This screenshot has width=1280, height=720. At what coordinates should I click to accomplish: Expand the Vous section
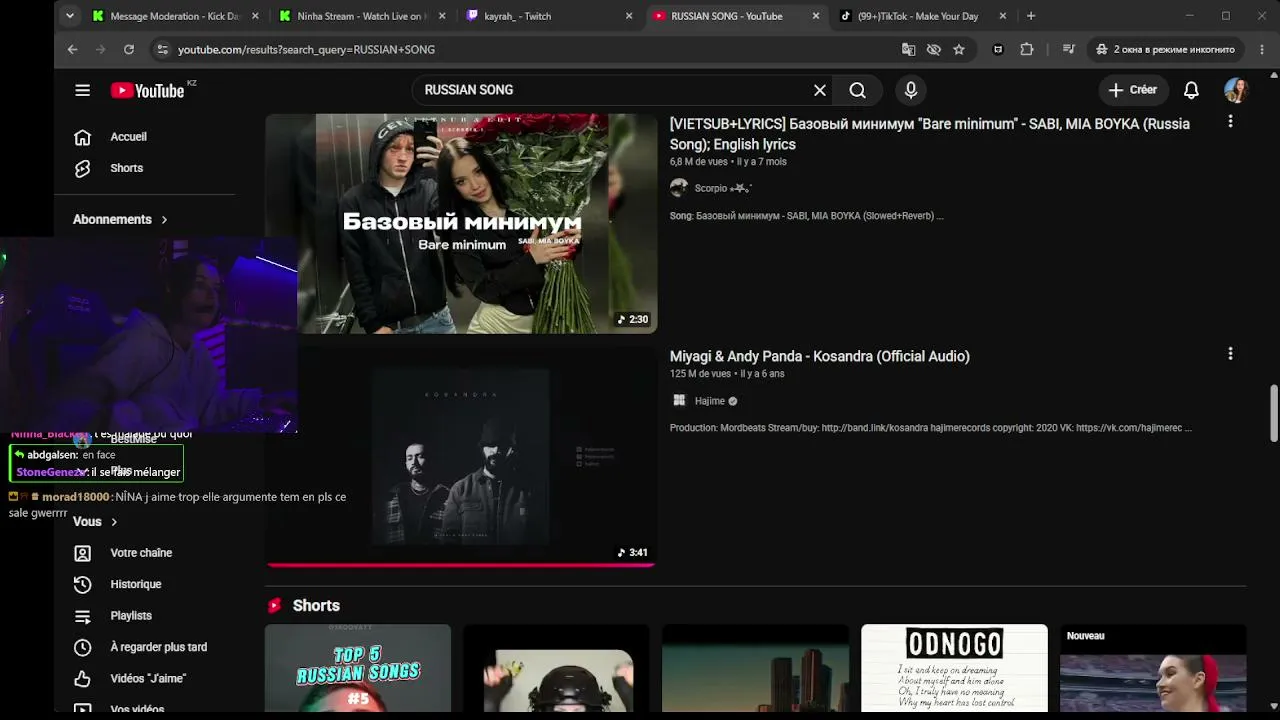[95, 521]
